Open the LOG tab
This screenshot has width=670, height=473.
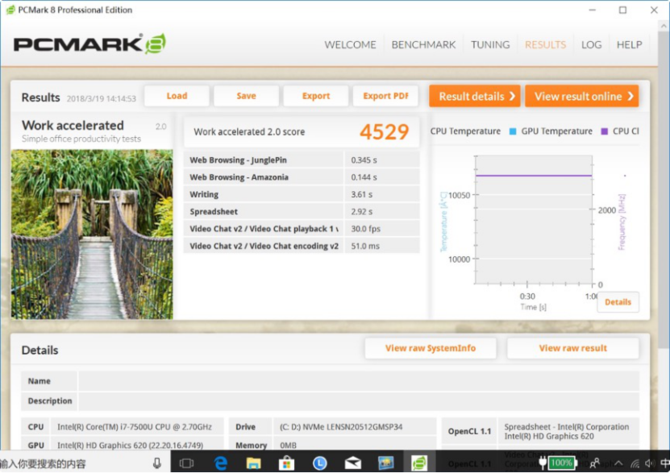[x=591, y=44]
